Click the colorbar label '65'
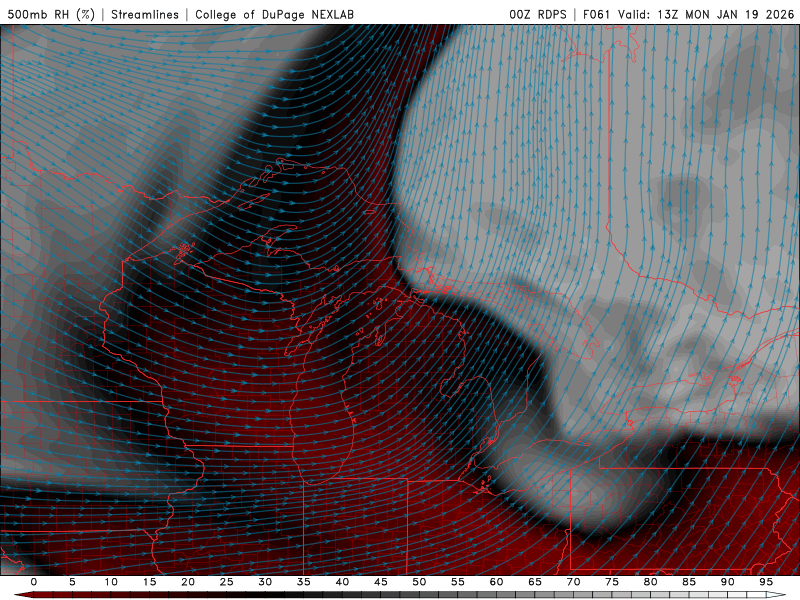Image resolution: width=800 pixels, height=600 pixels. point(535,582)
